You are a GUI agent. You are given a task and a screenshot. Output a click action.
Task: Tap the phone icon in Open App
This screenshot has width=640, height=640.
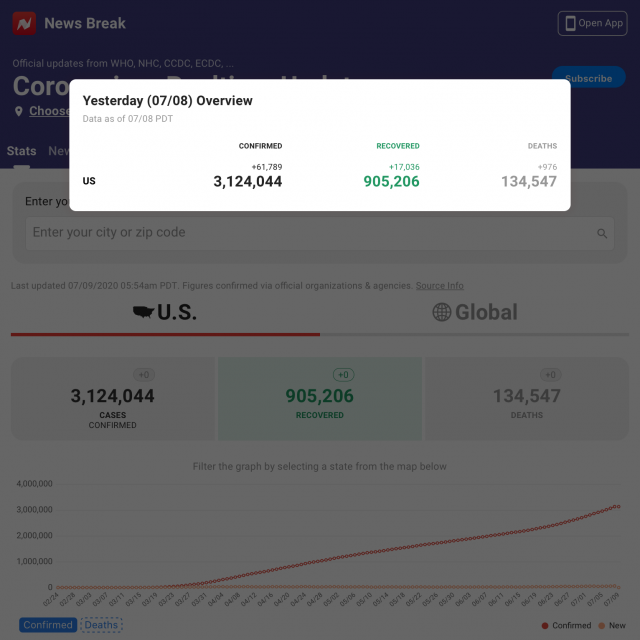(570, 23)
